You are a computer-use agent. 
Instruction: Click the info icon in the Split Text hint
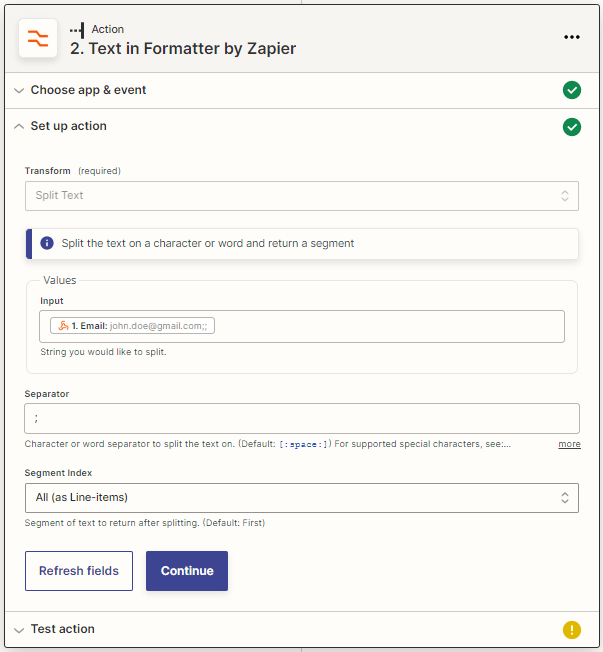tap(47, 243)
